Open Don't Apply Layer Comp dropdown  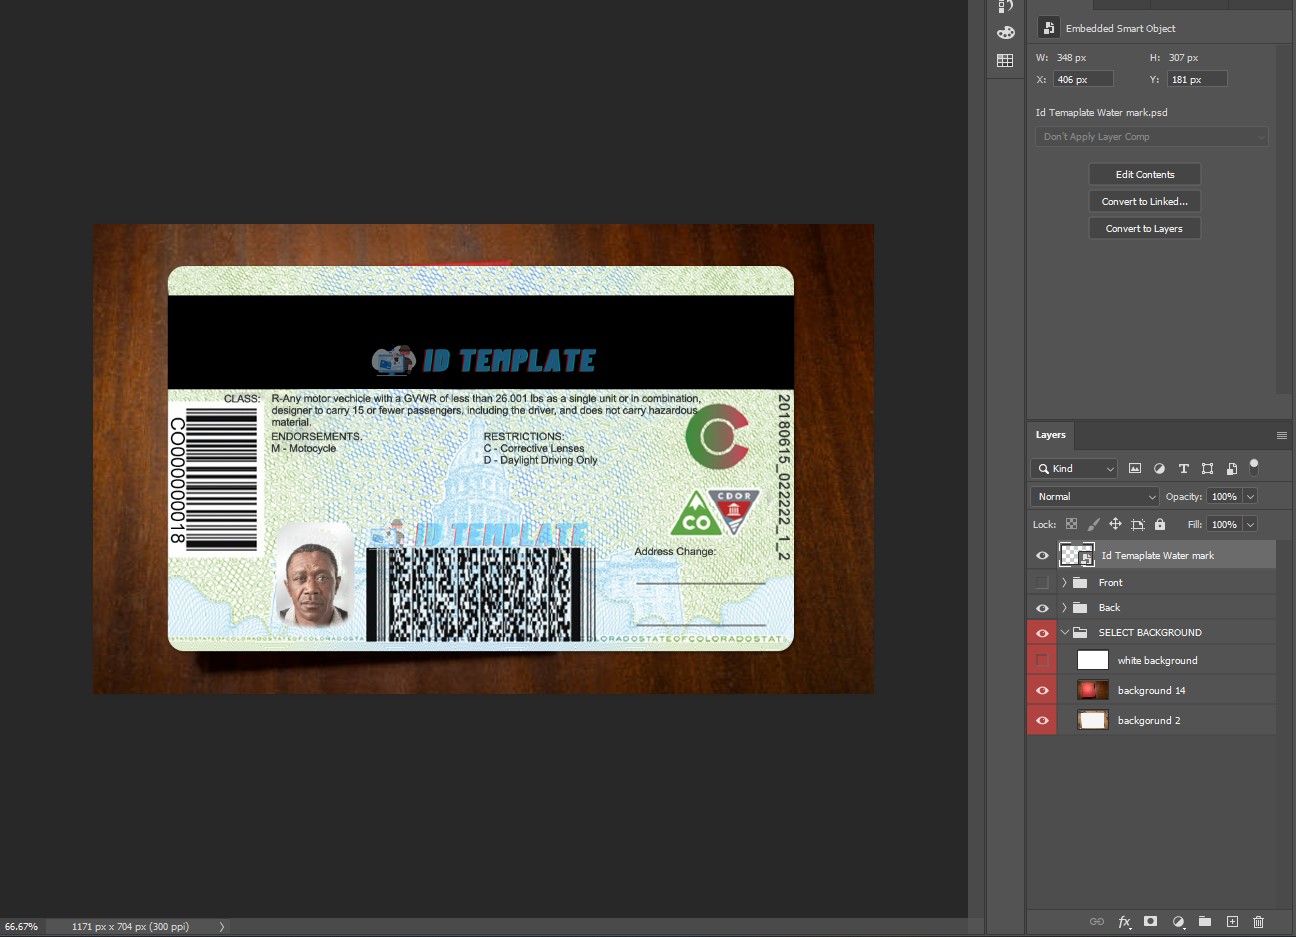point(1152,137)
